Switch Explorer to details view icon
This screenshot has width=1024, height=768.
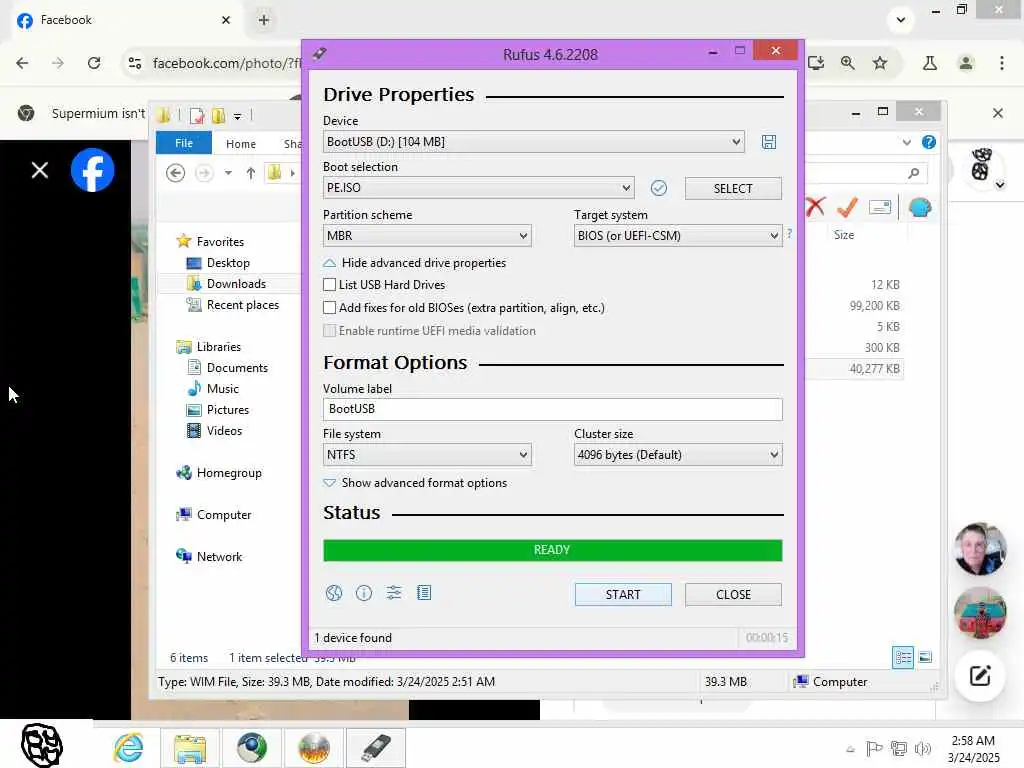tap(903, 657)
